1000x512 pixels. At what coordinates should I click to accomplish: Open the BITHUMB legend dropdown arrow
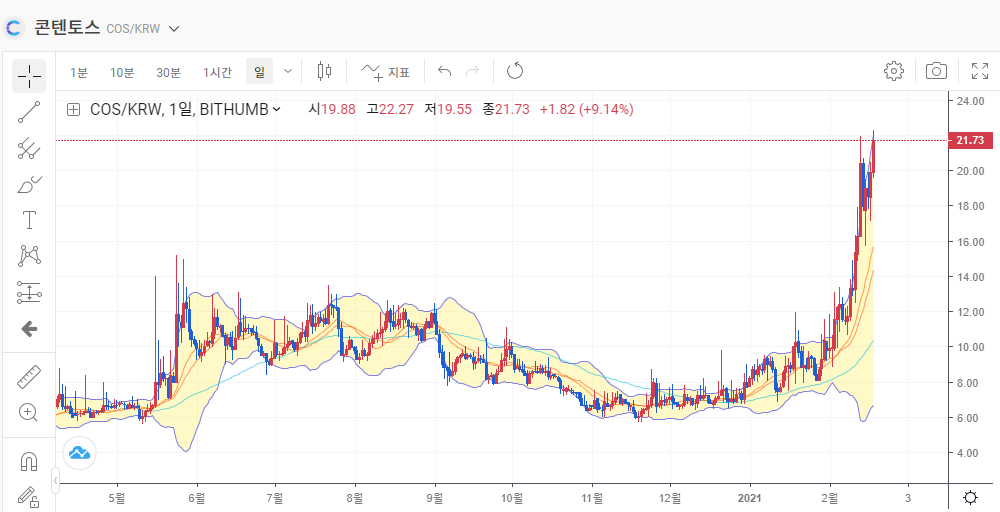click(x=276, y=110)
